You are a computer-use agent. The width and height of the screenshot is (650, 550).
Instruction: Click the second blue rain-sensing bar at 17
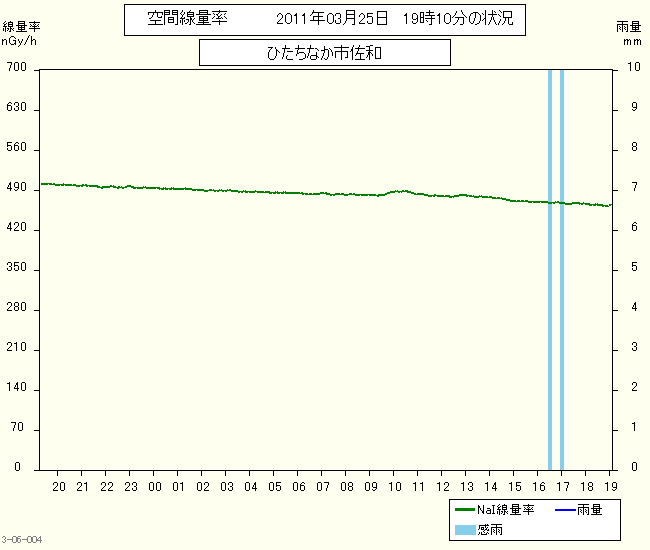(562, 270)
